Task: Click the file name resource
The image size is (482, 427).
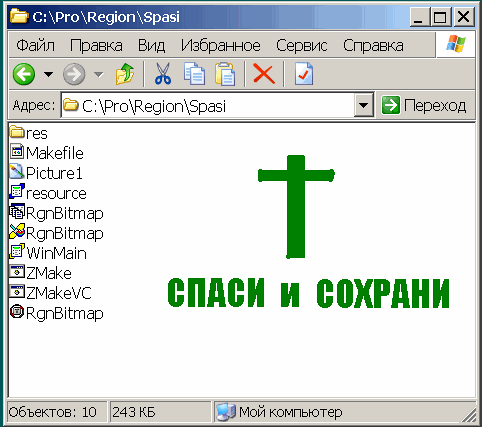Action: pyautogui.click(x=56, y=194)
